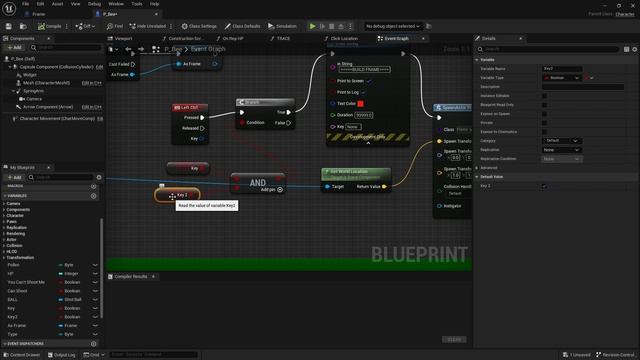
Task: Toggle Print to Log checkbox
Action: pyautogui.click(x=363, y=92)
